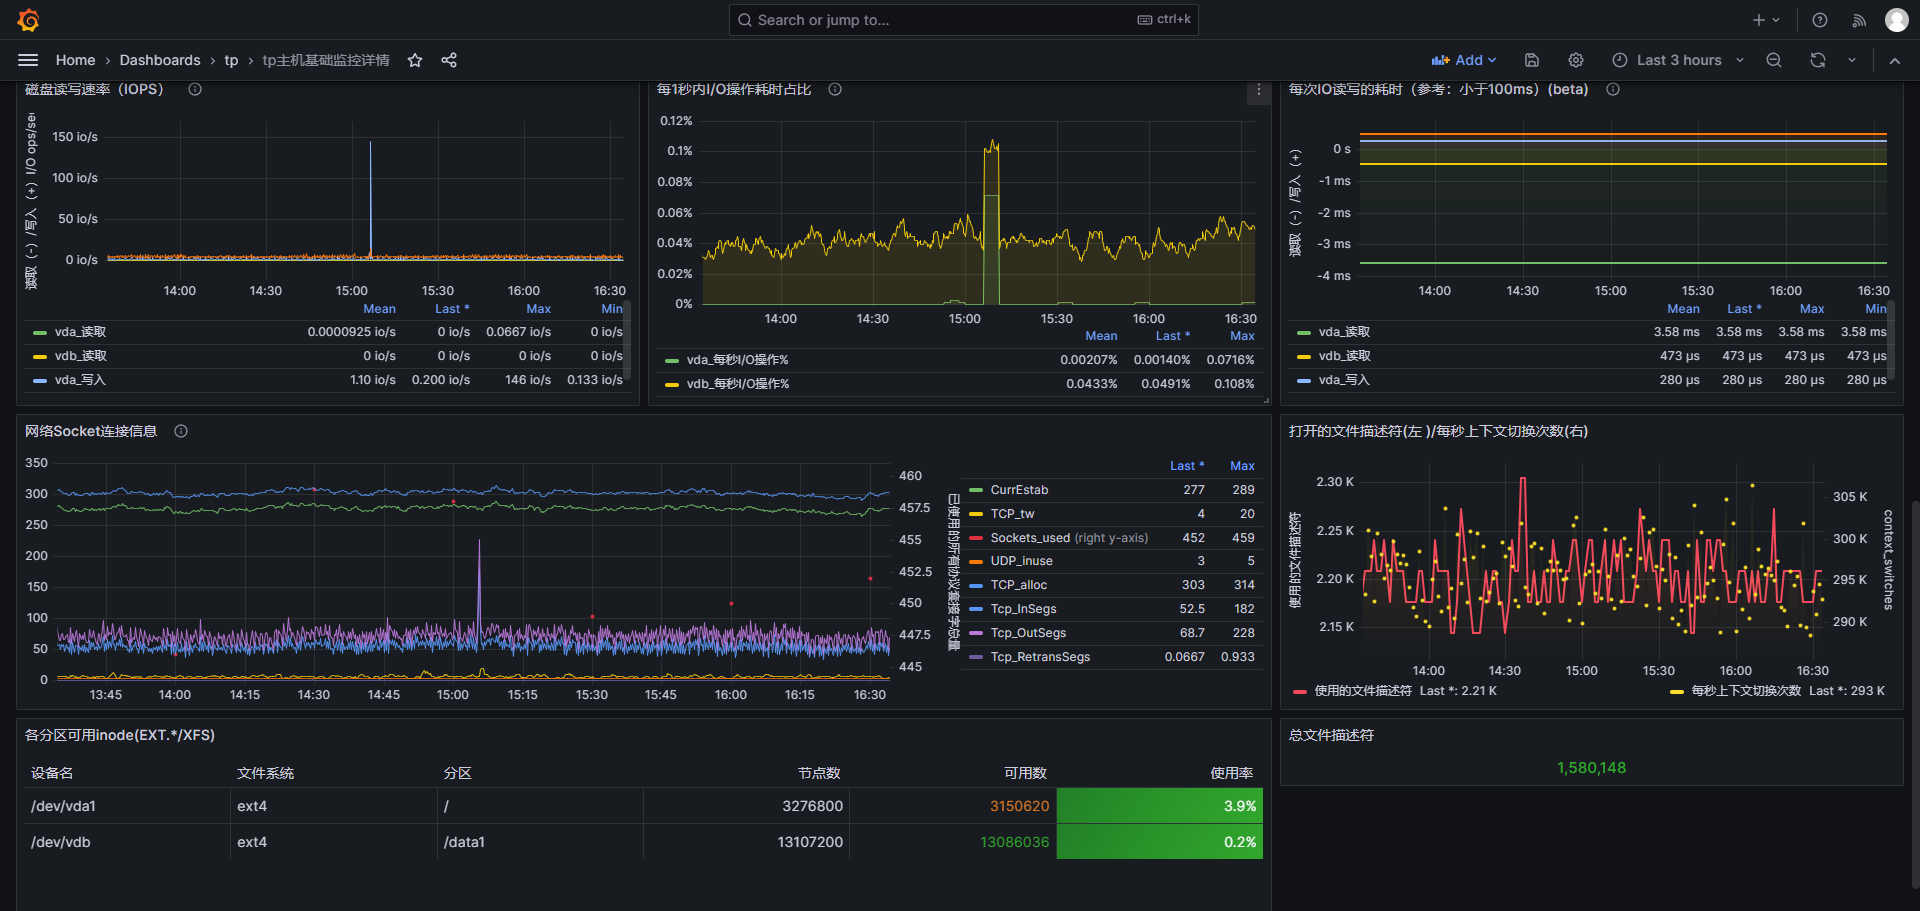Zoom out the time range

1773,60
